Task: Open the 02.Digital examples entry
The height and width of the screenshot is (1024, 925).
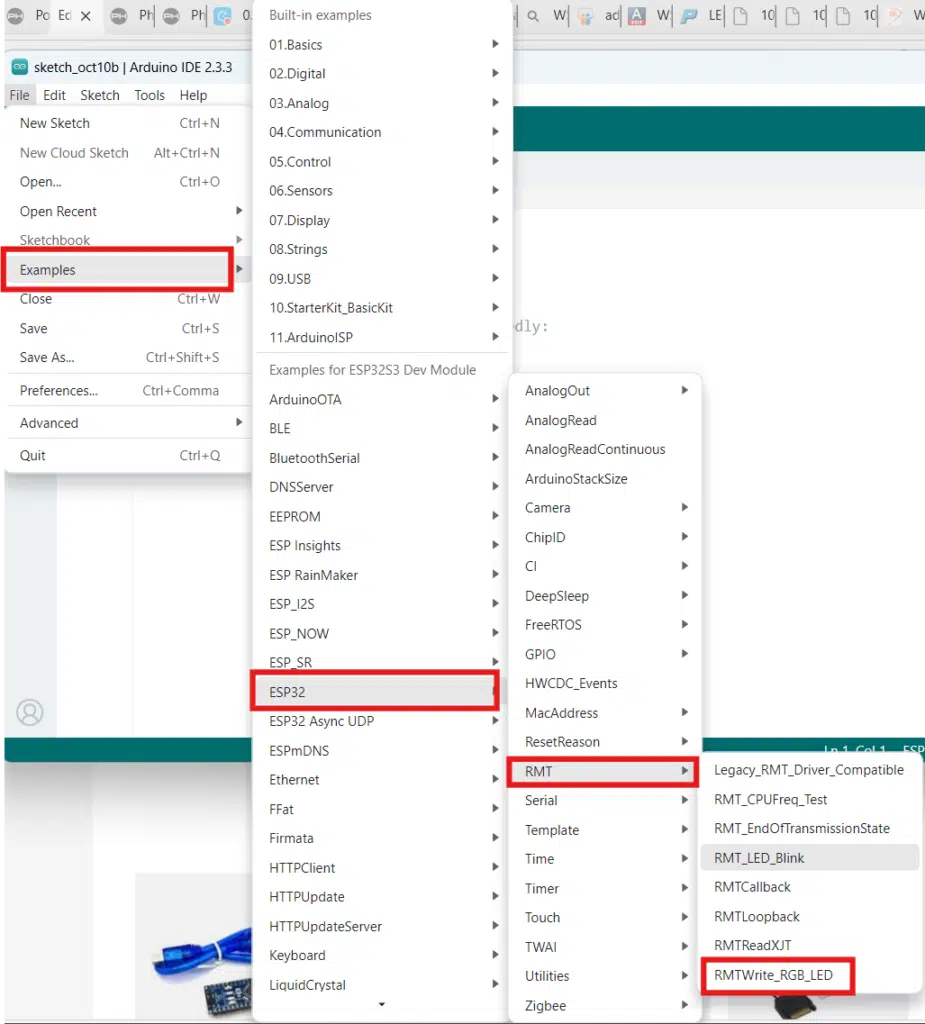Action: [x=382, y=74]
